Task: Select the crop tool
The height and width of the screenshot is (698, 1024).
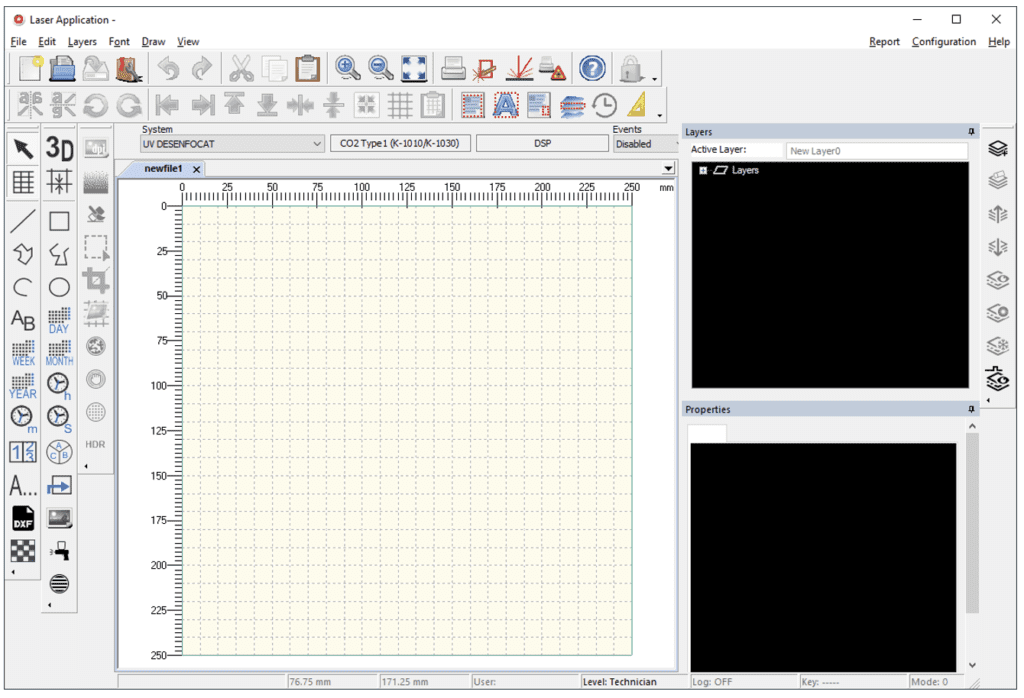Action: click(x=96, y=281)
